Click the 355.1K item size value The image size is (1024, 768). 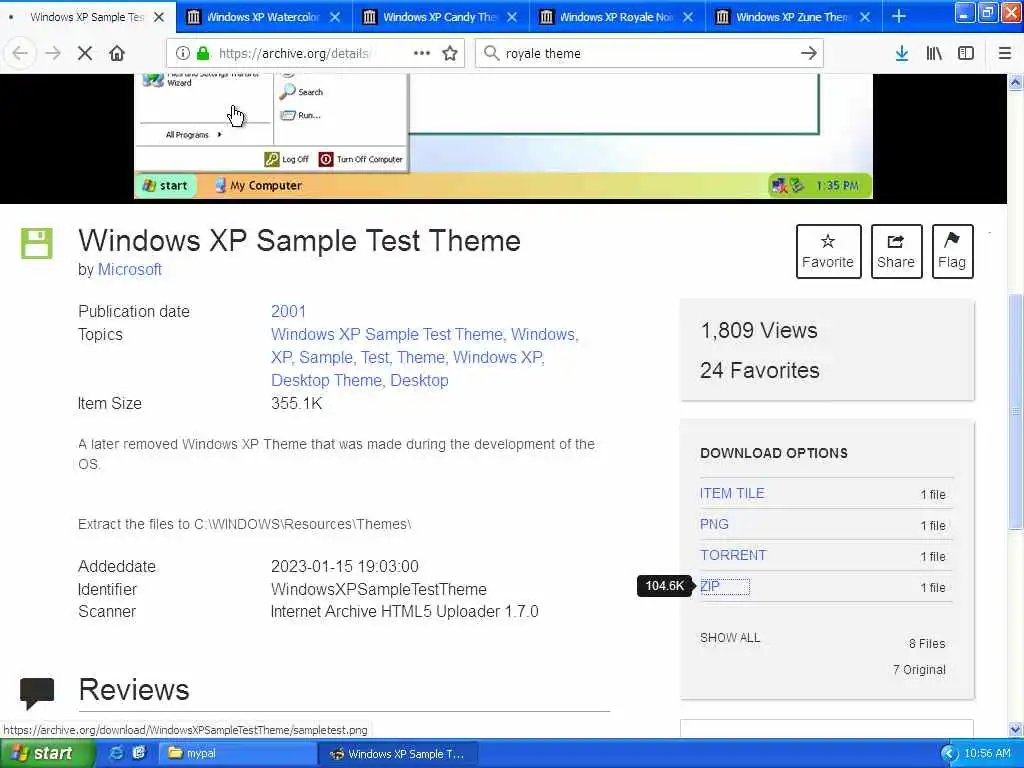296,404
